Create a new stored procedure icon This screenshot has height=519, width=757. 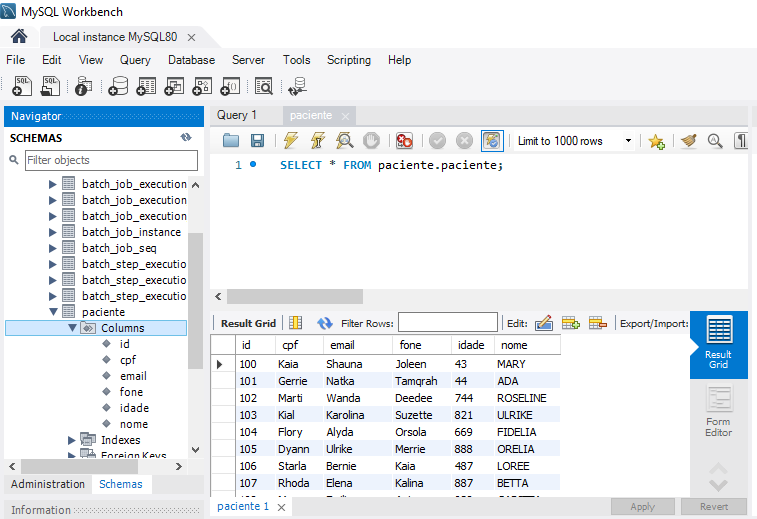tap(202, 86)
